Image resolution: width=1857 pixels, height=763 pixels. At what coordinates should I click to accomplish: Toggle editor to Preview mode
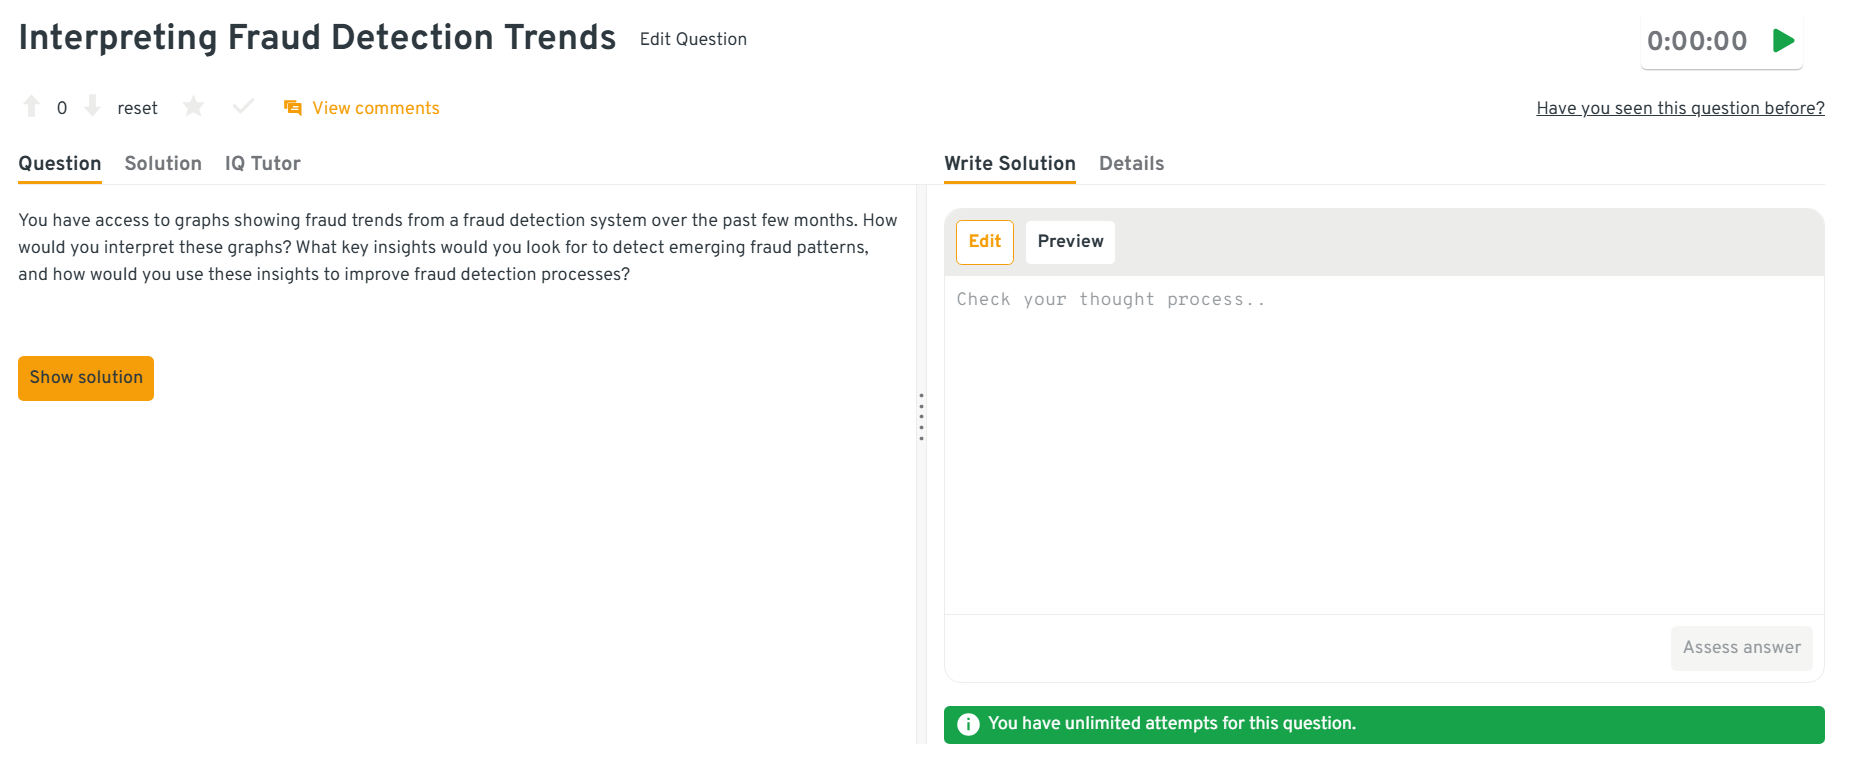(1070, 242)
